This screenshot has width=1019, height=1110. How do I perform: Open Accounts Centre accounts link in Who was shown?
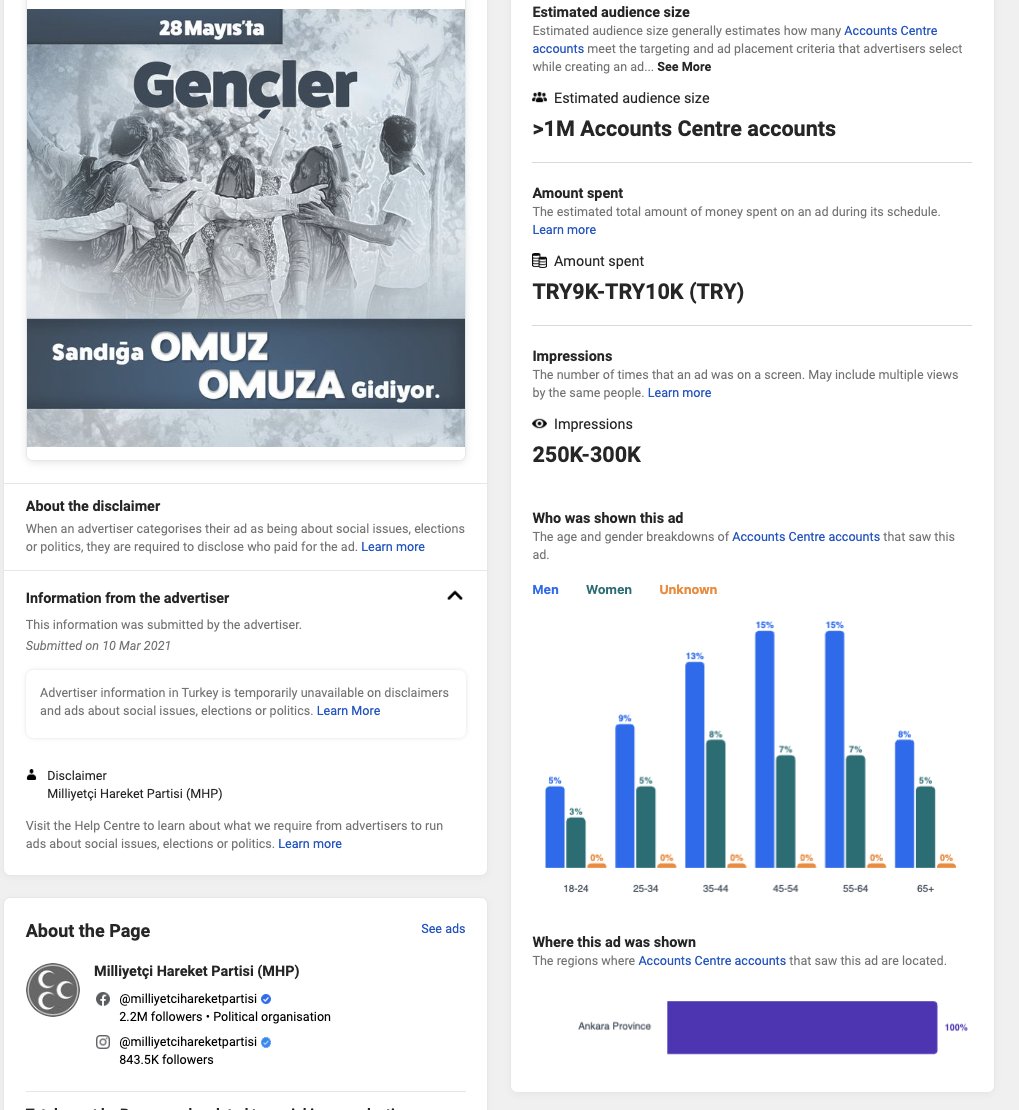pos(805,537)
